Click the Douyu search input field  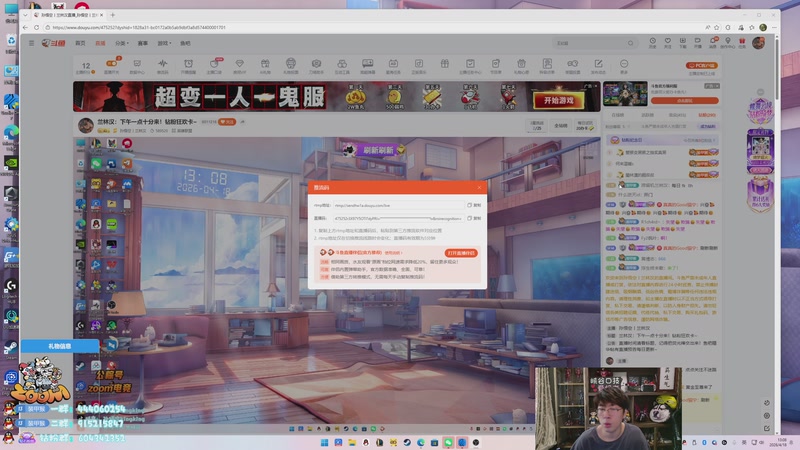[x=589, y=43]
